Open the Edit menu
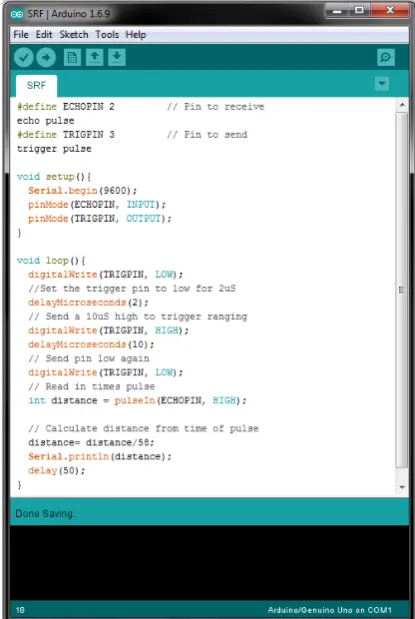The height and width of the screenshot is (619, 415). click(44, 35)
